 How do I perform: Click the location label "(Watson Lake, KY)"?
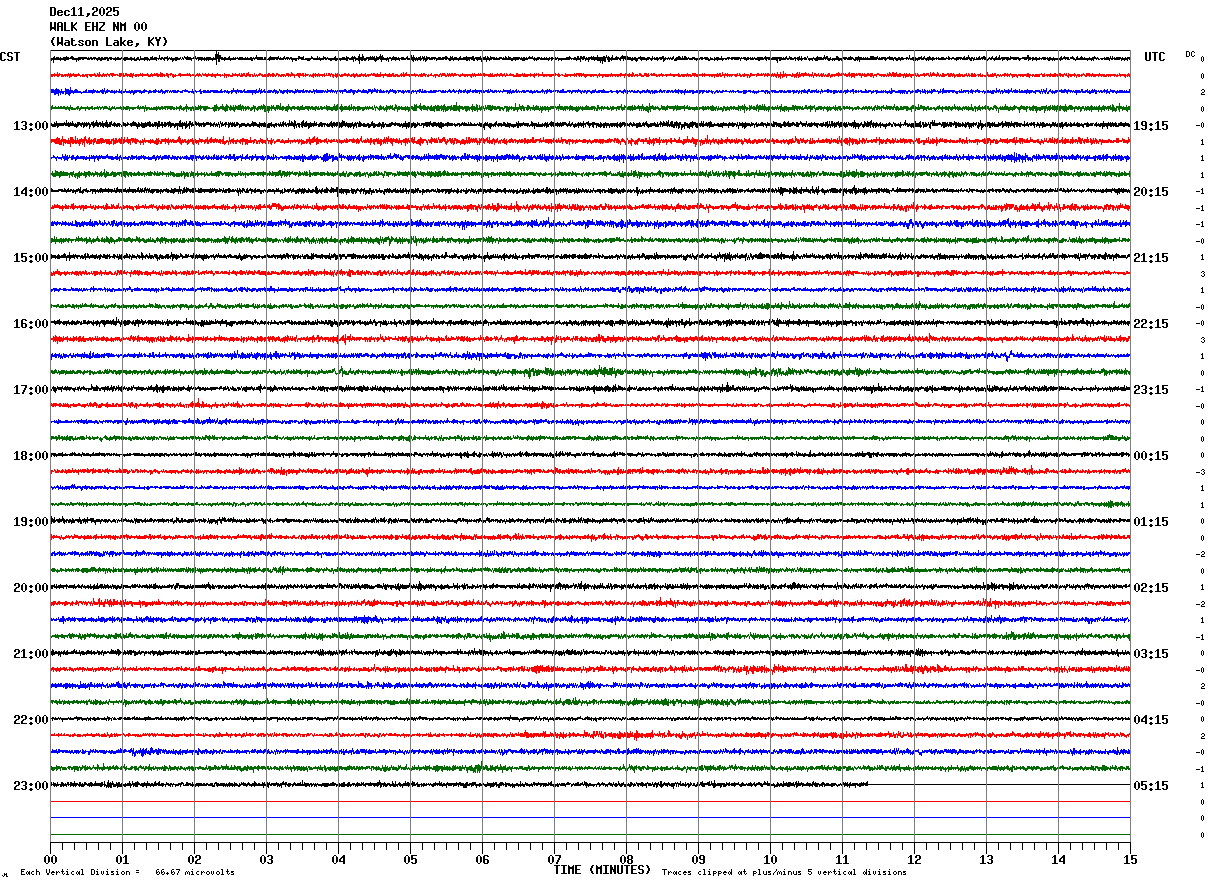(x=109, y=42)
